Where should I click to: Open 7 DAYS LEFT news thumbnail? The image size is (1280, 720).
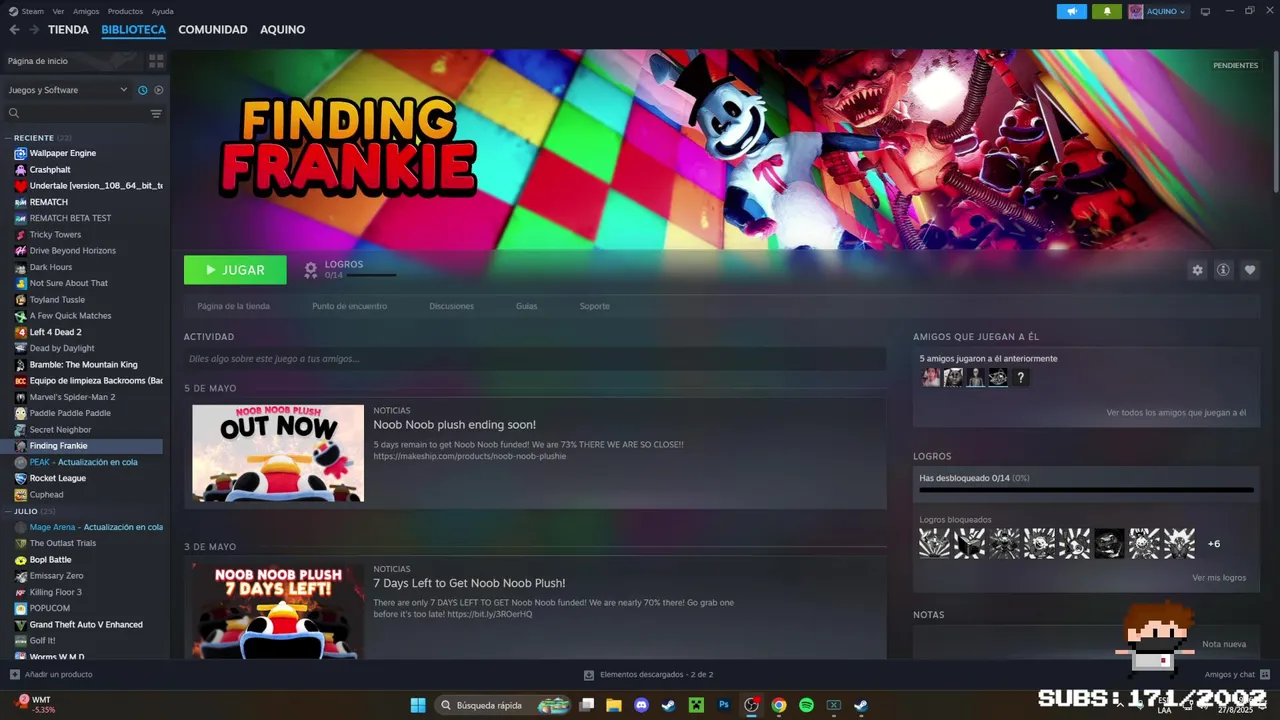278,610
